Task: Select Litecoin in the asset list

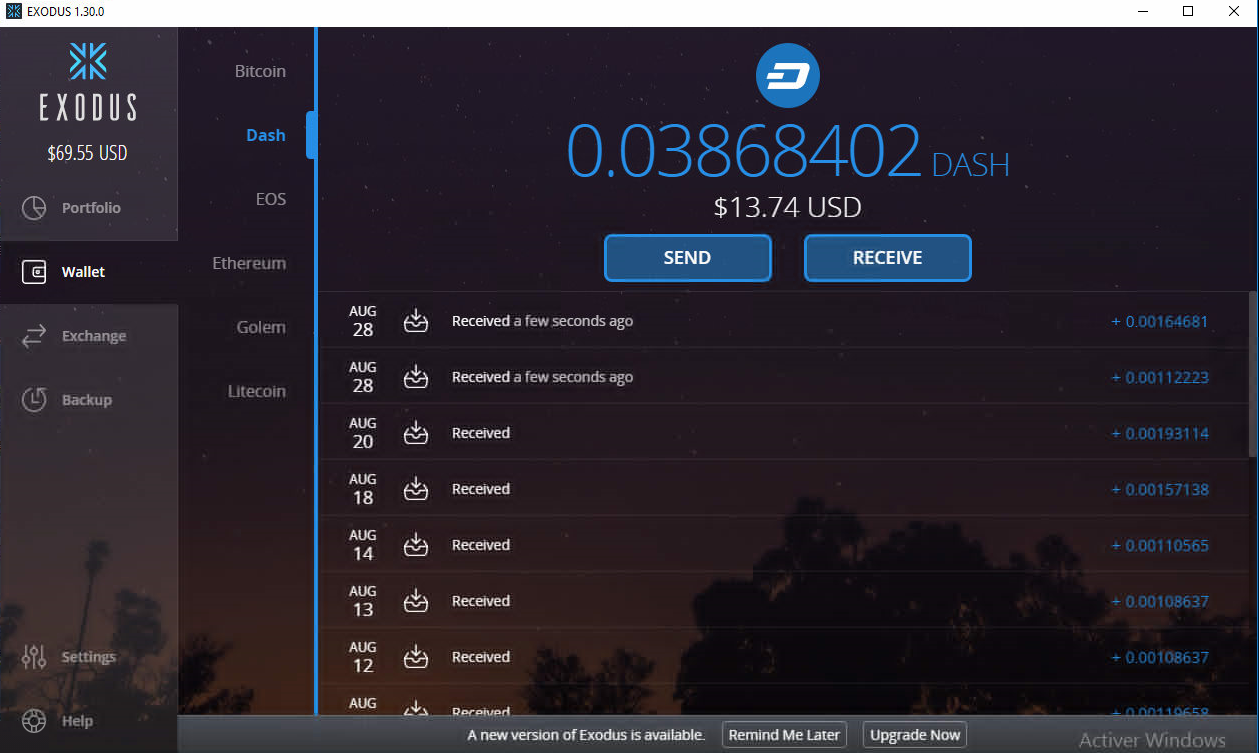Action: (257, 391)
